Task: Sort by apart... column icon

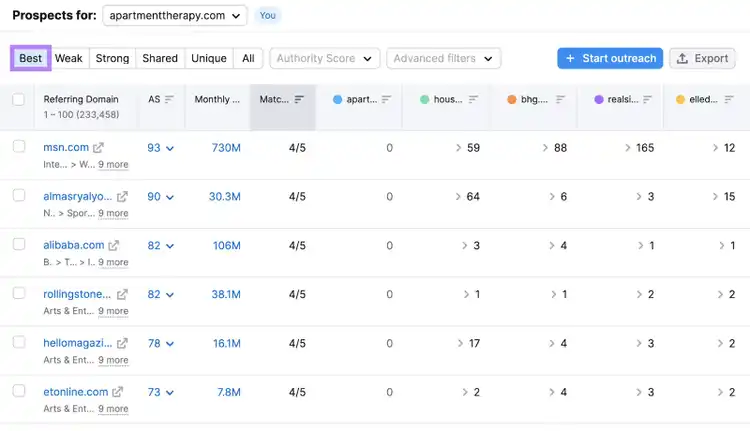Action: 386,99
